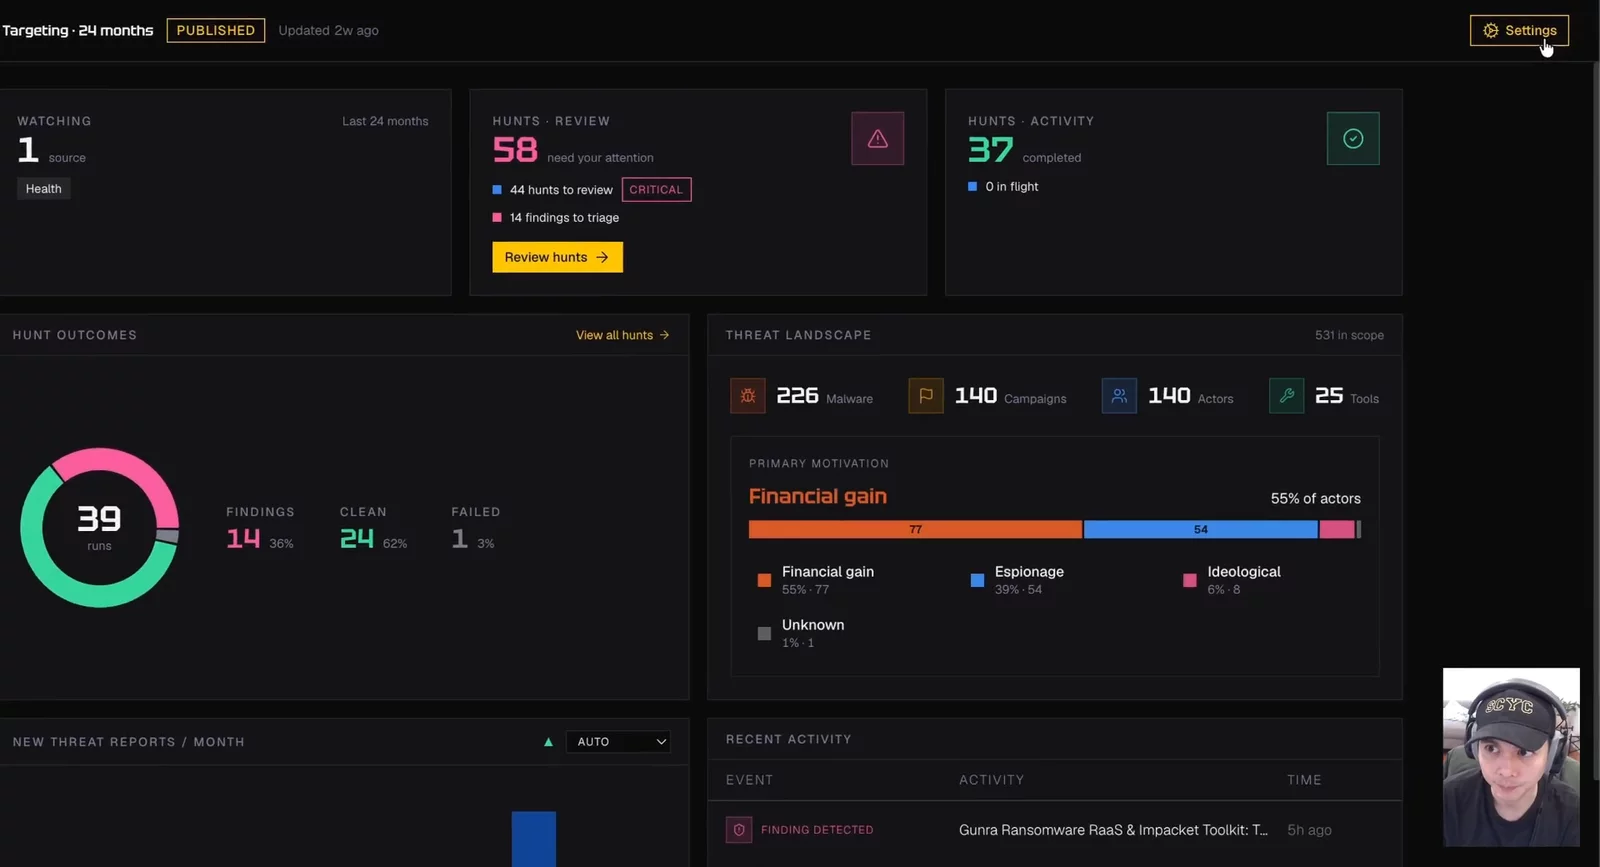1600x867 pixels.
Task: Open the Gunra Ransomware activity row
Action: point(1054,830)
